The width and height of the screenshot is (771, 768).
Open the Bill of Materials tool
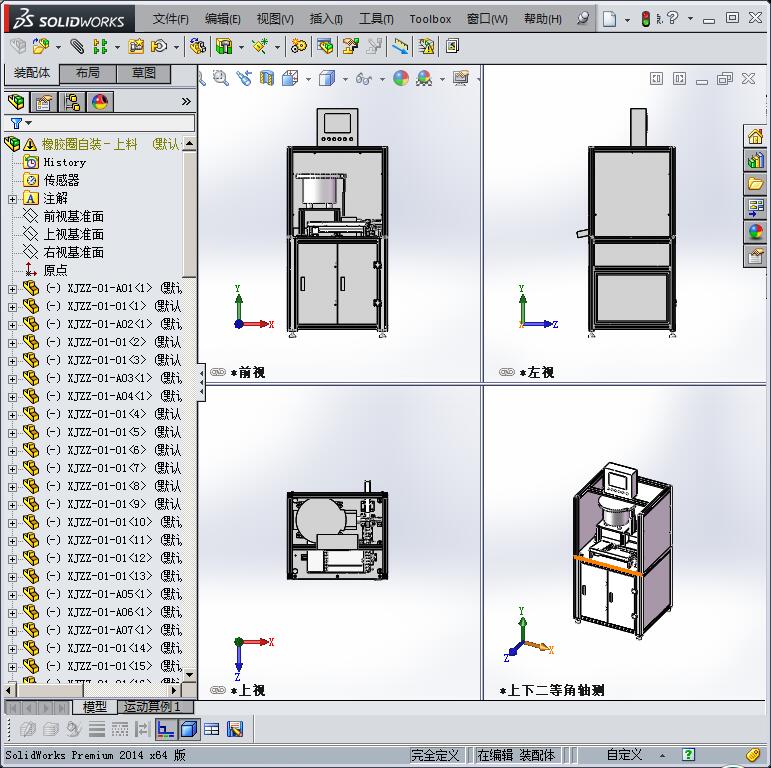click(325, 47)
